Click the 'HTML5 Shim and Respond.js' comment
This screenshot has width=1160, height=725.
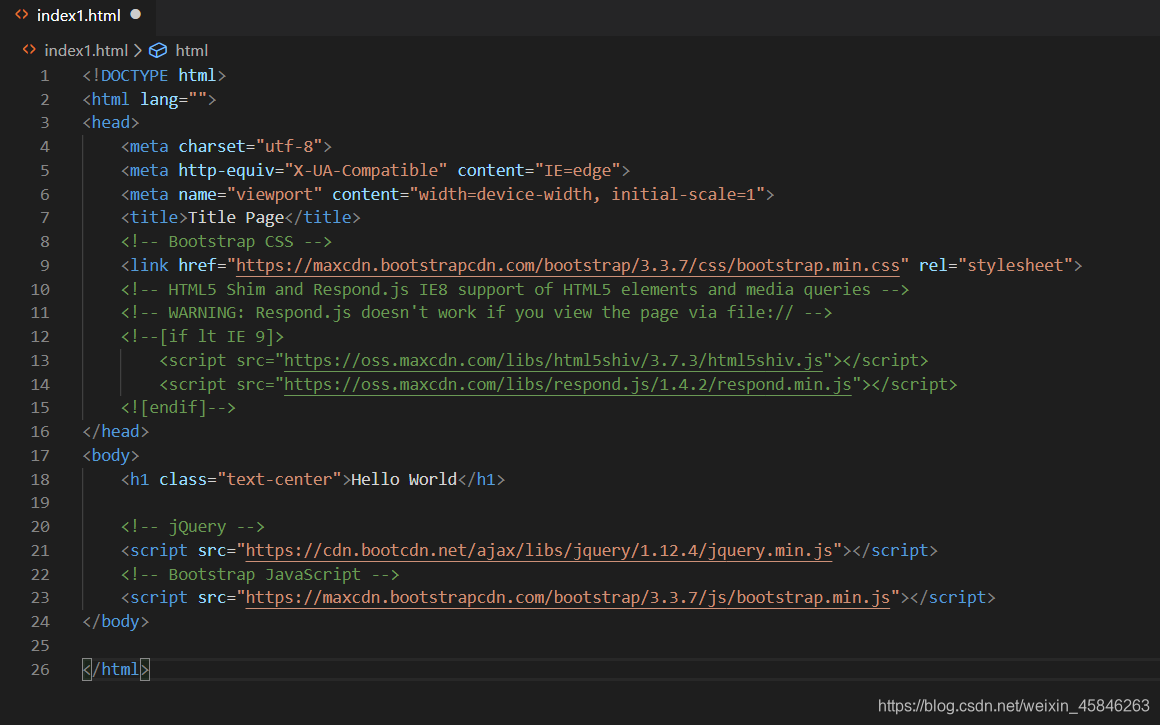(x=515, y=289)
